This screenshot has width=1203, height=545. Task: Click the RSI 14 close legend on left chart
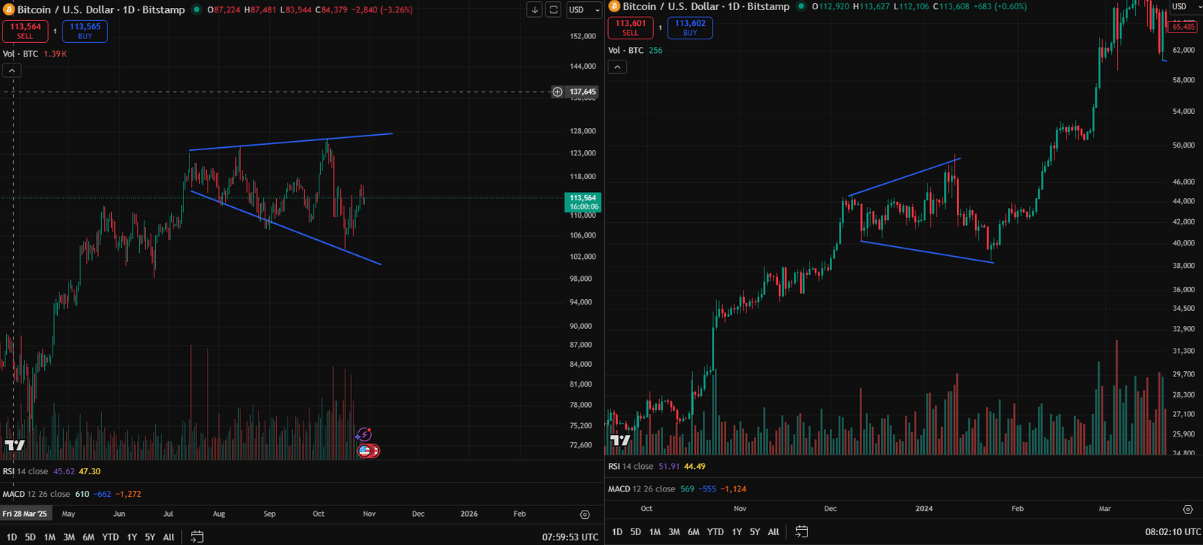tap(26, 471)
